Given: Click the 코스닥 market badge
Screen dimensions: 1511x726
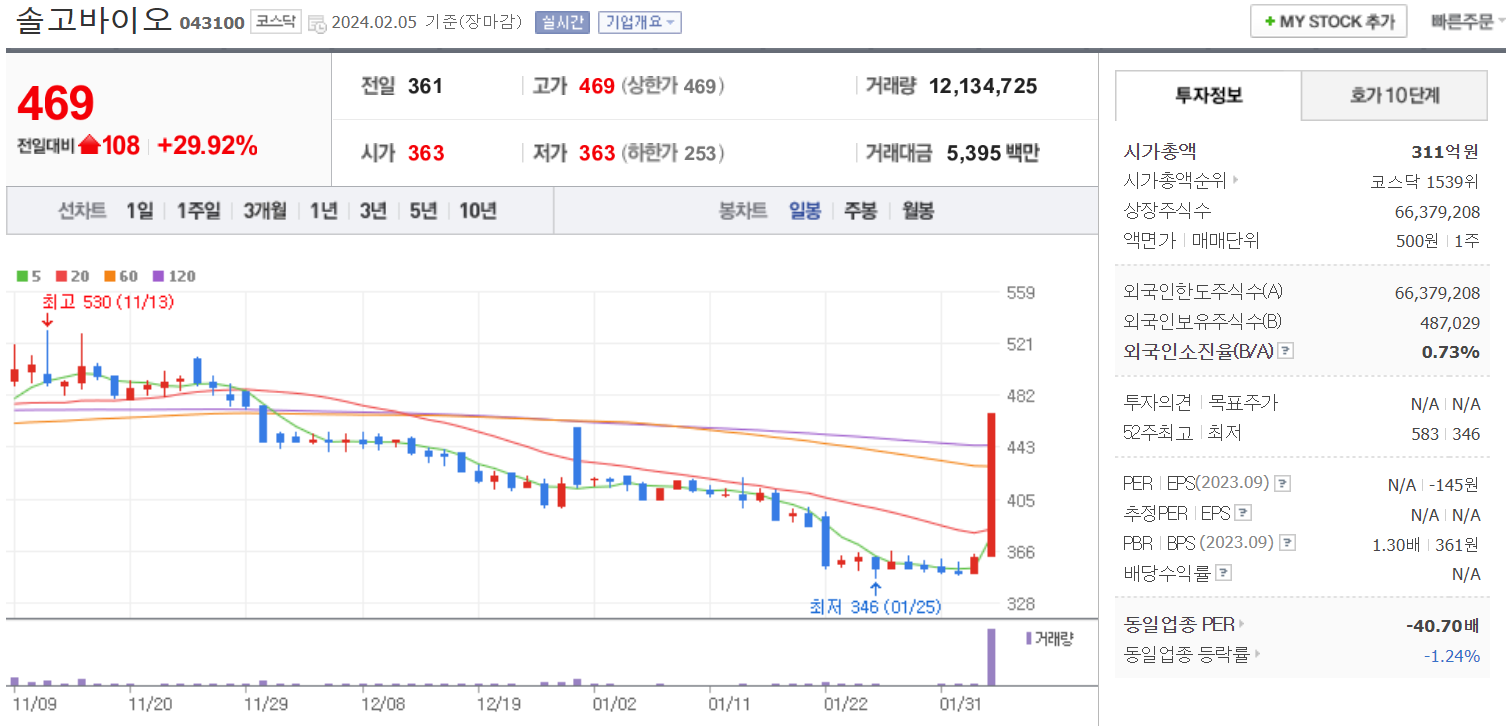Looking at the screenshot, I should tap(275, 22).
